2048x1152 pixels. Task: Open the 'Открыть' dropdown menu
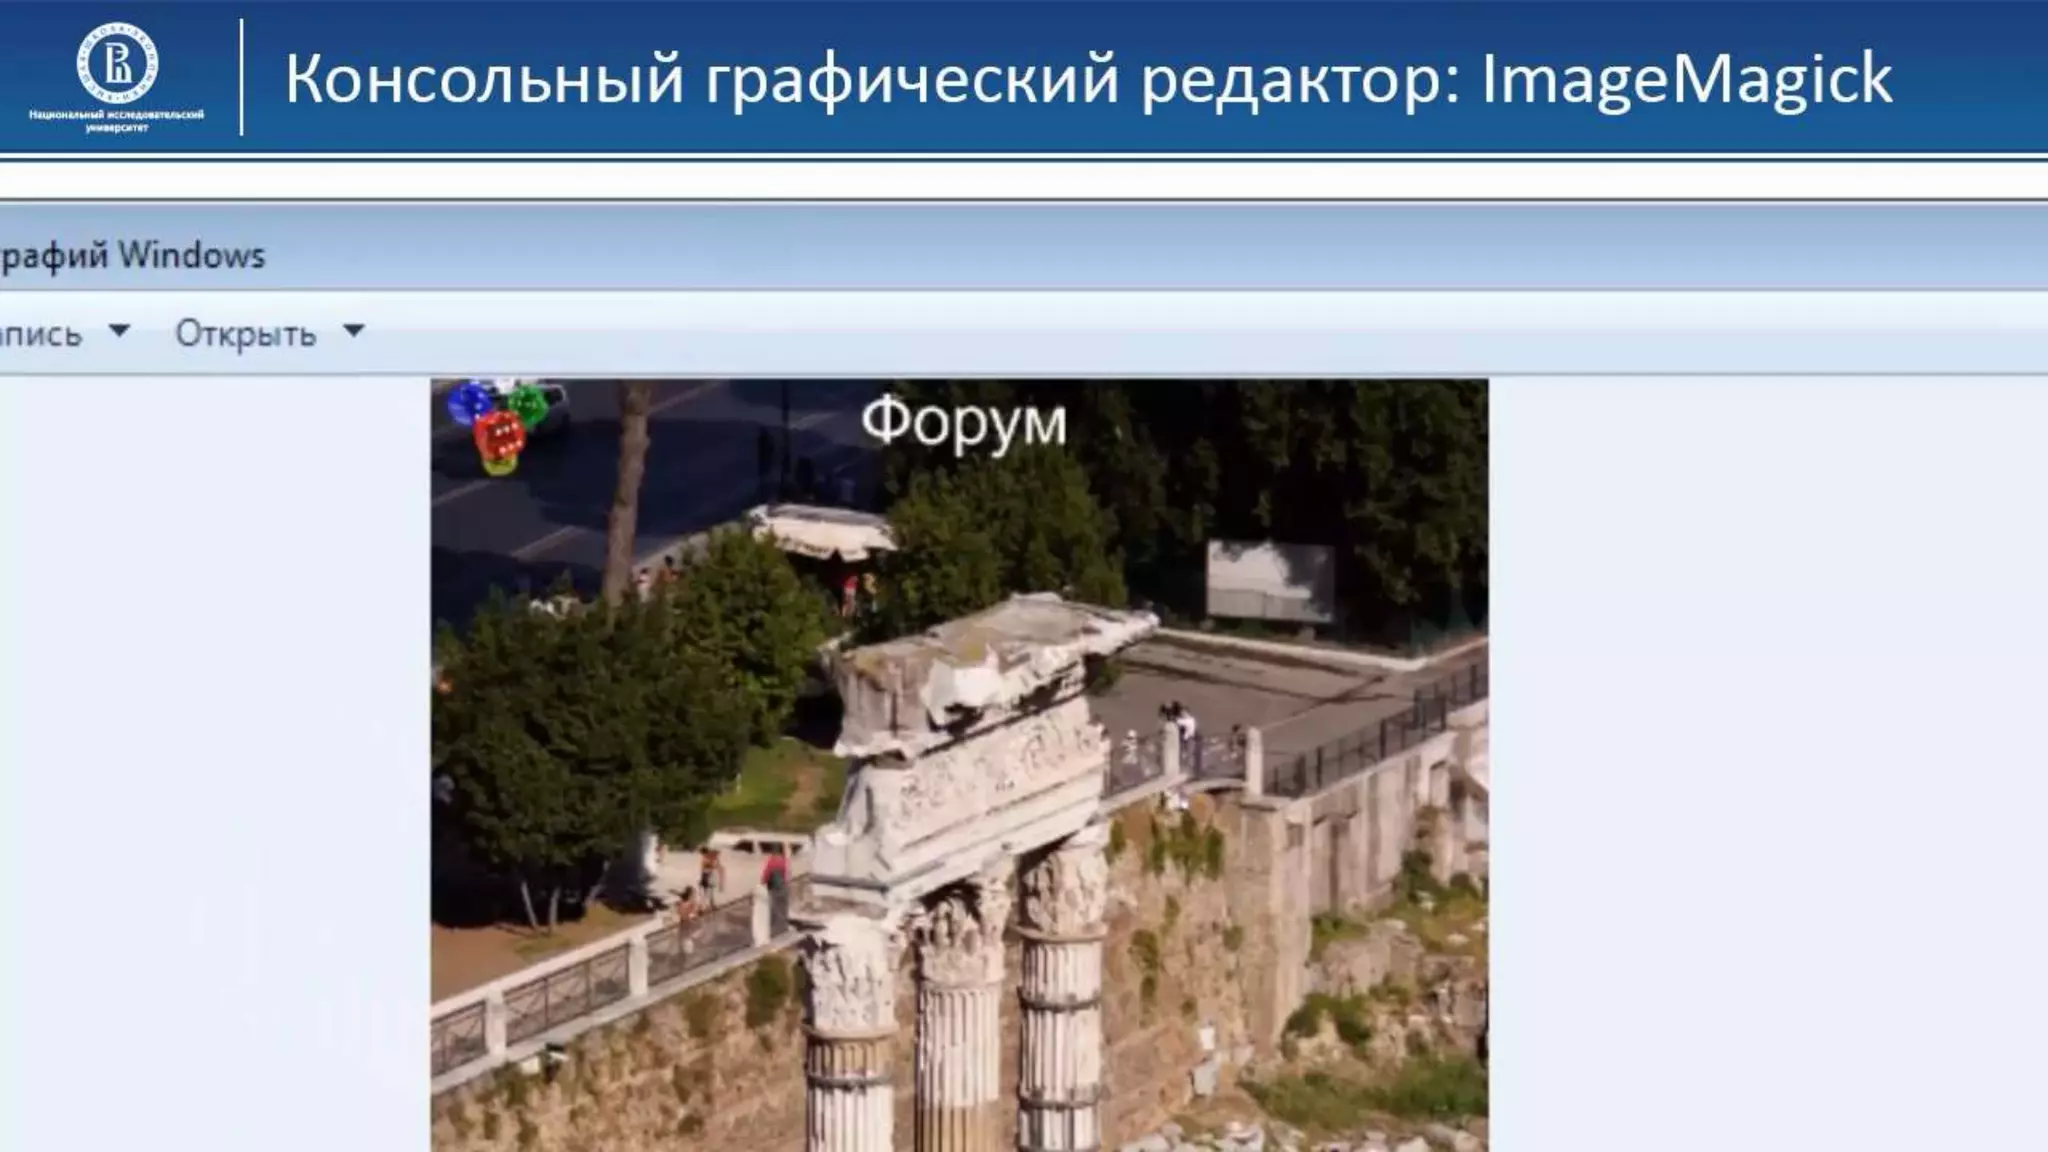coord(269,333)
